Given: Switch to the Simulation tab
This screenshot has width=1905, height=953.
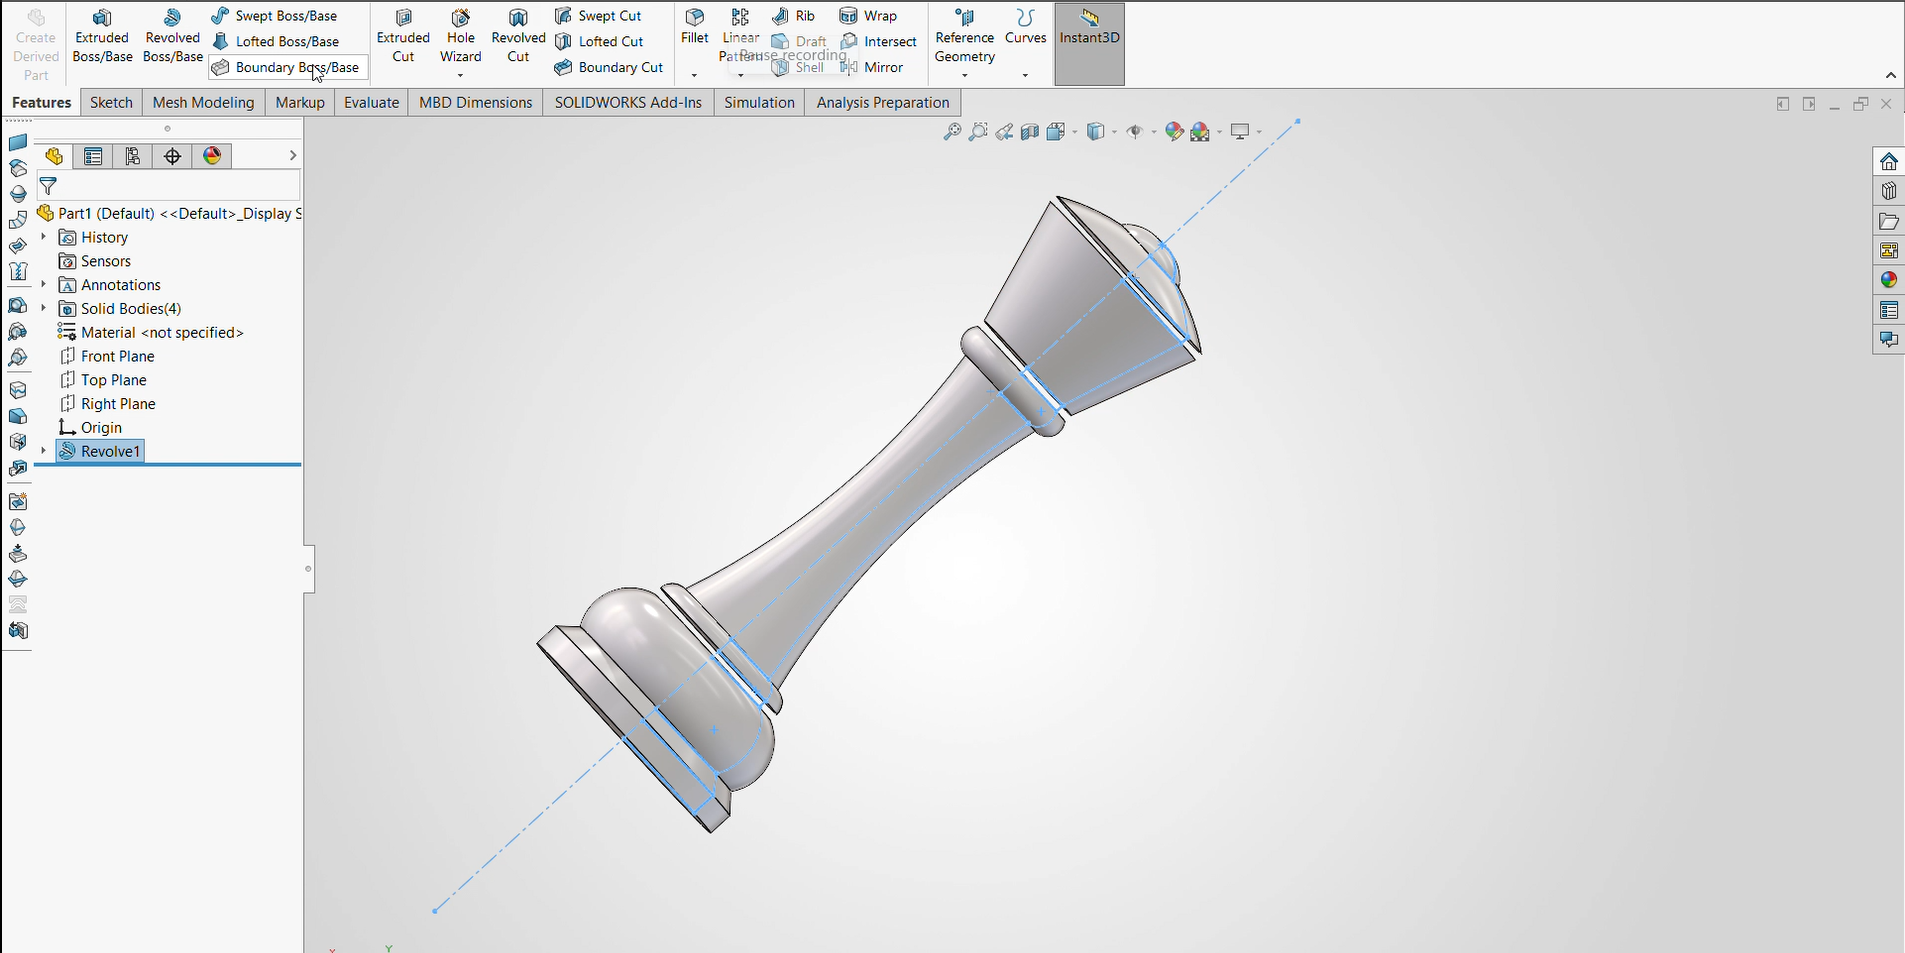Looking at the screenshot, I should point(759,102).
